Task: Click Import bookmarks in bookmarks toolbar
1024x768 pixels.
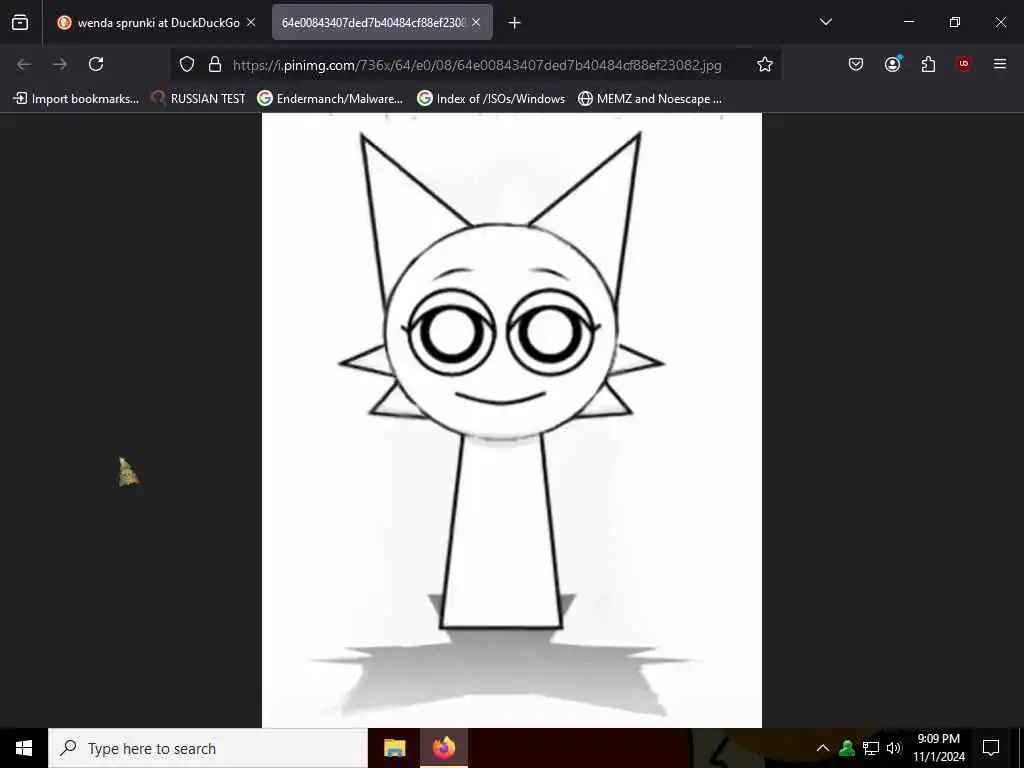Action: coord(76,99)
